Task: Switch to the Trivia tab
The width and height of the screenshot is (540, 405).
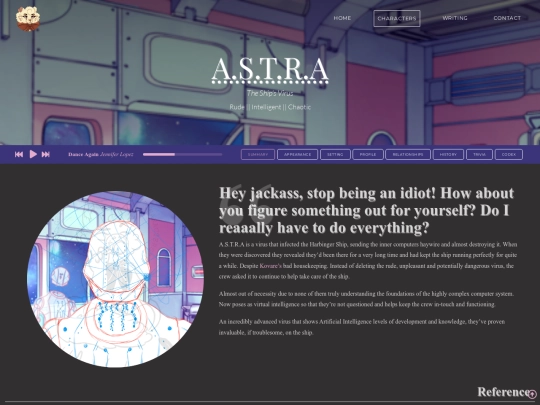Action: point(479,154)
